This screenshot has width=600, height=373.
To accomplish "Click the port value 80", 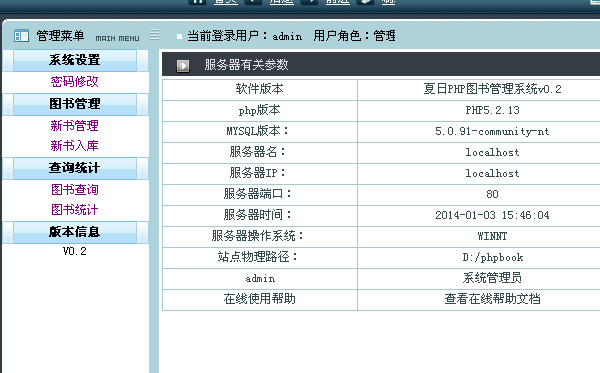I will tap(492, 194).
